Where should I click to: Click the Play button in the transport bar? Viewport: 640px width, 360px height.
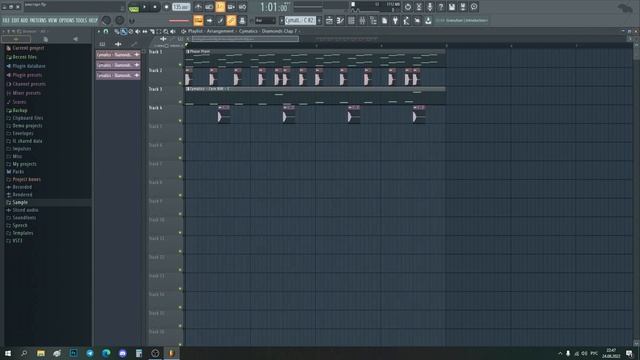[144, 7]
